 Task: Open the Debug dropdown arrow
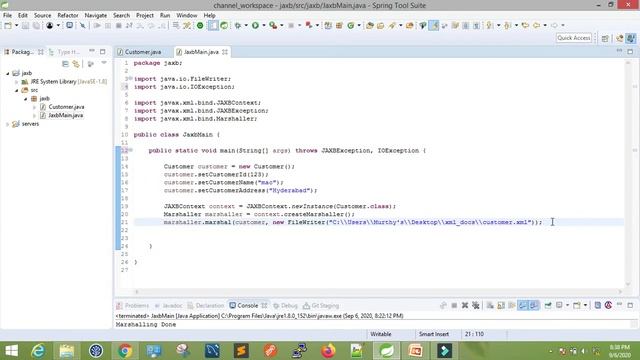(x=246, y=25)
